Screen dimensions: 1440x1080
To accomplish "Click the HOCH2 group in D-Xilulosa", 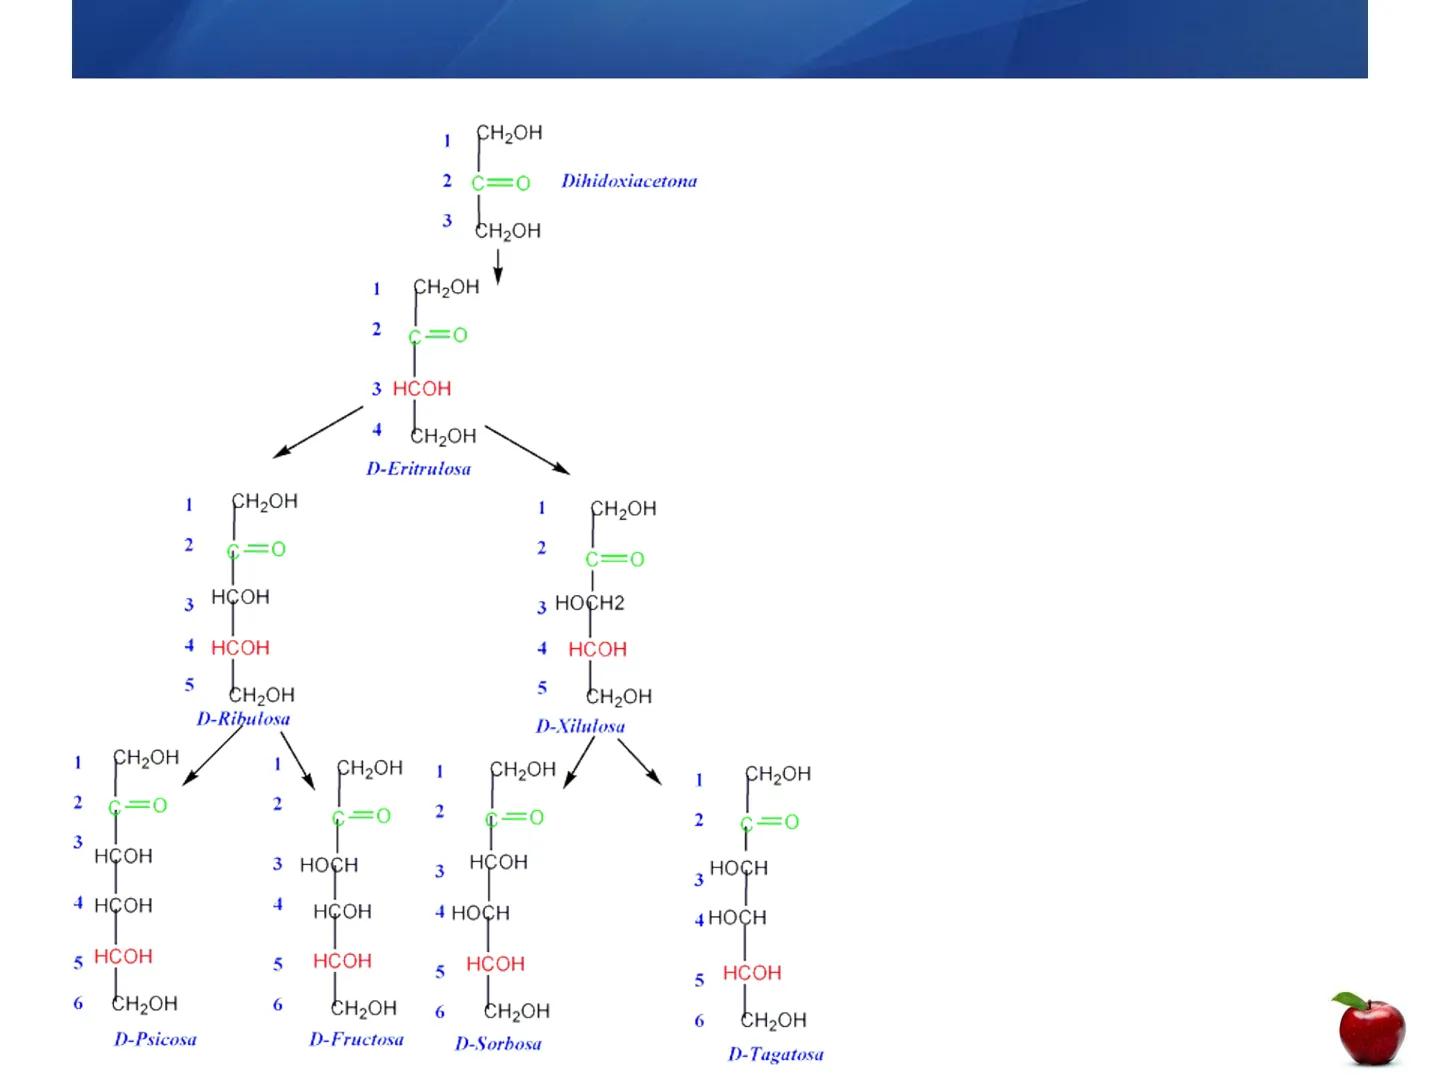I will pyautogui.click(x=589, y=603).
